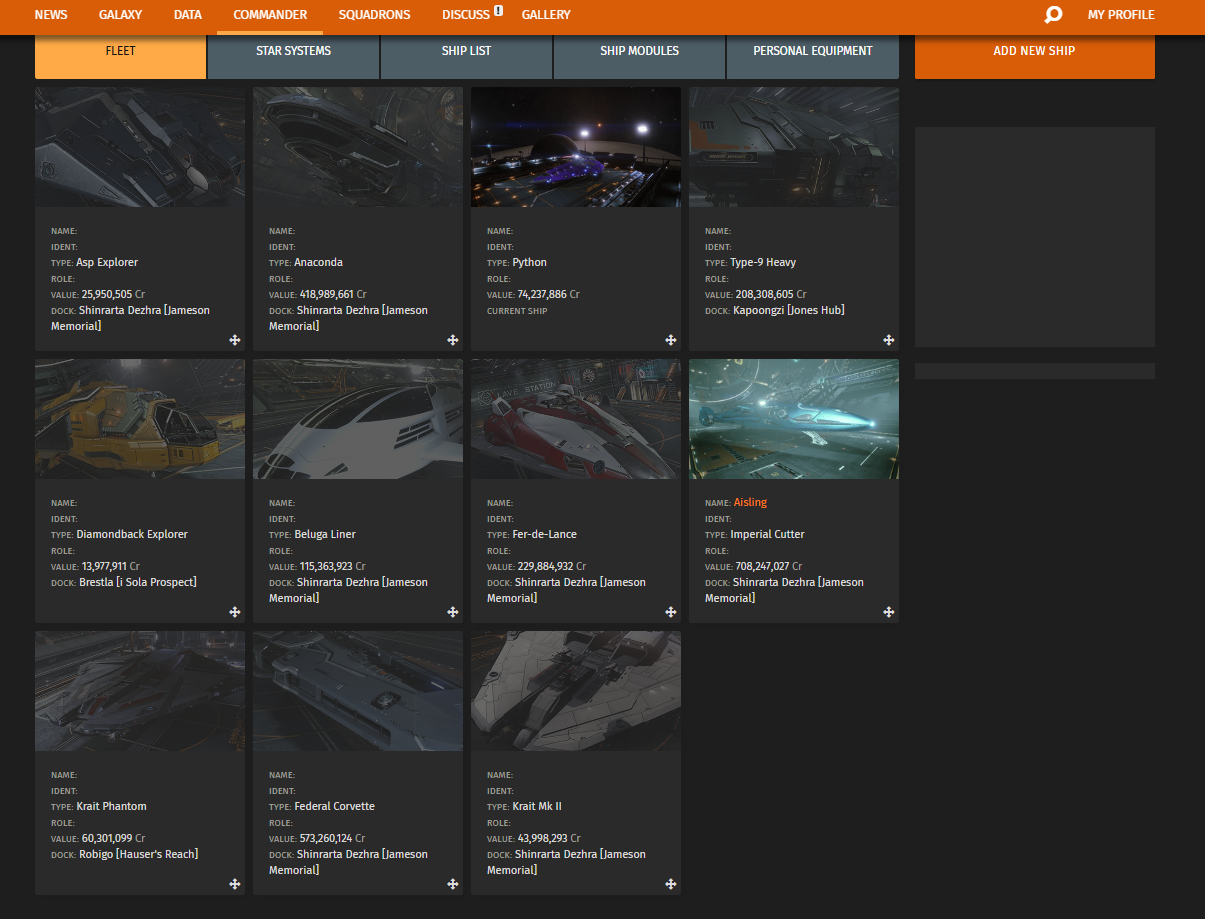Click the Add New Ship button
This screenshot has height=919, width=1205.
(x=1035, y=57)
